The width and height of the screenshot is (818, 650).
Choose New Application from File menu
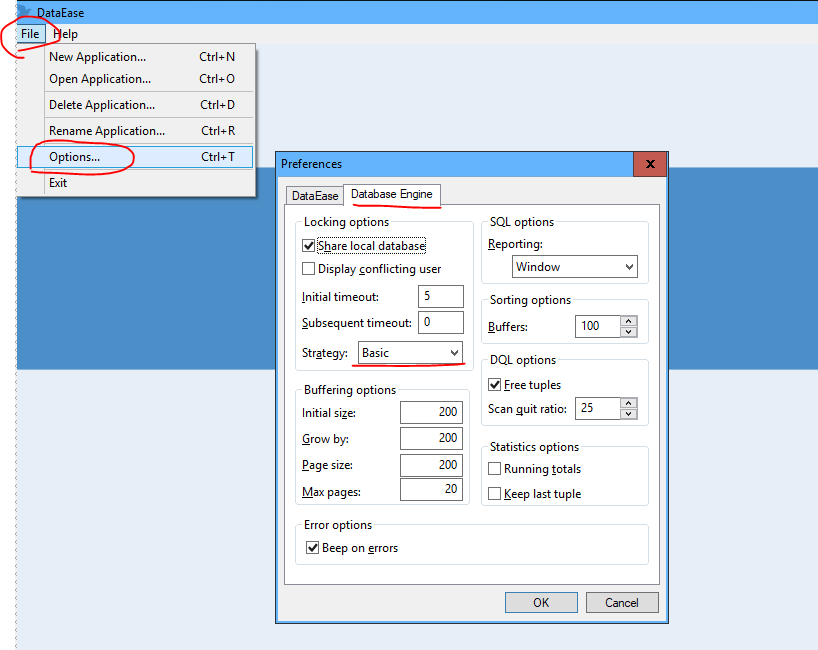pos(97,57)
